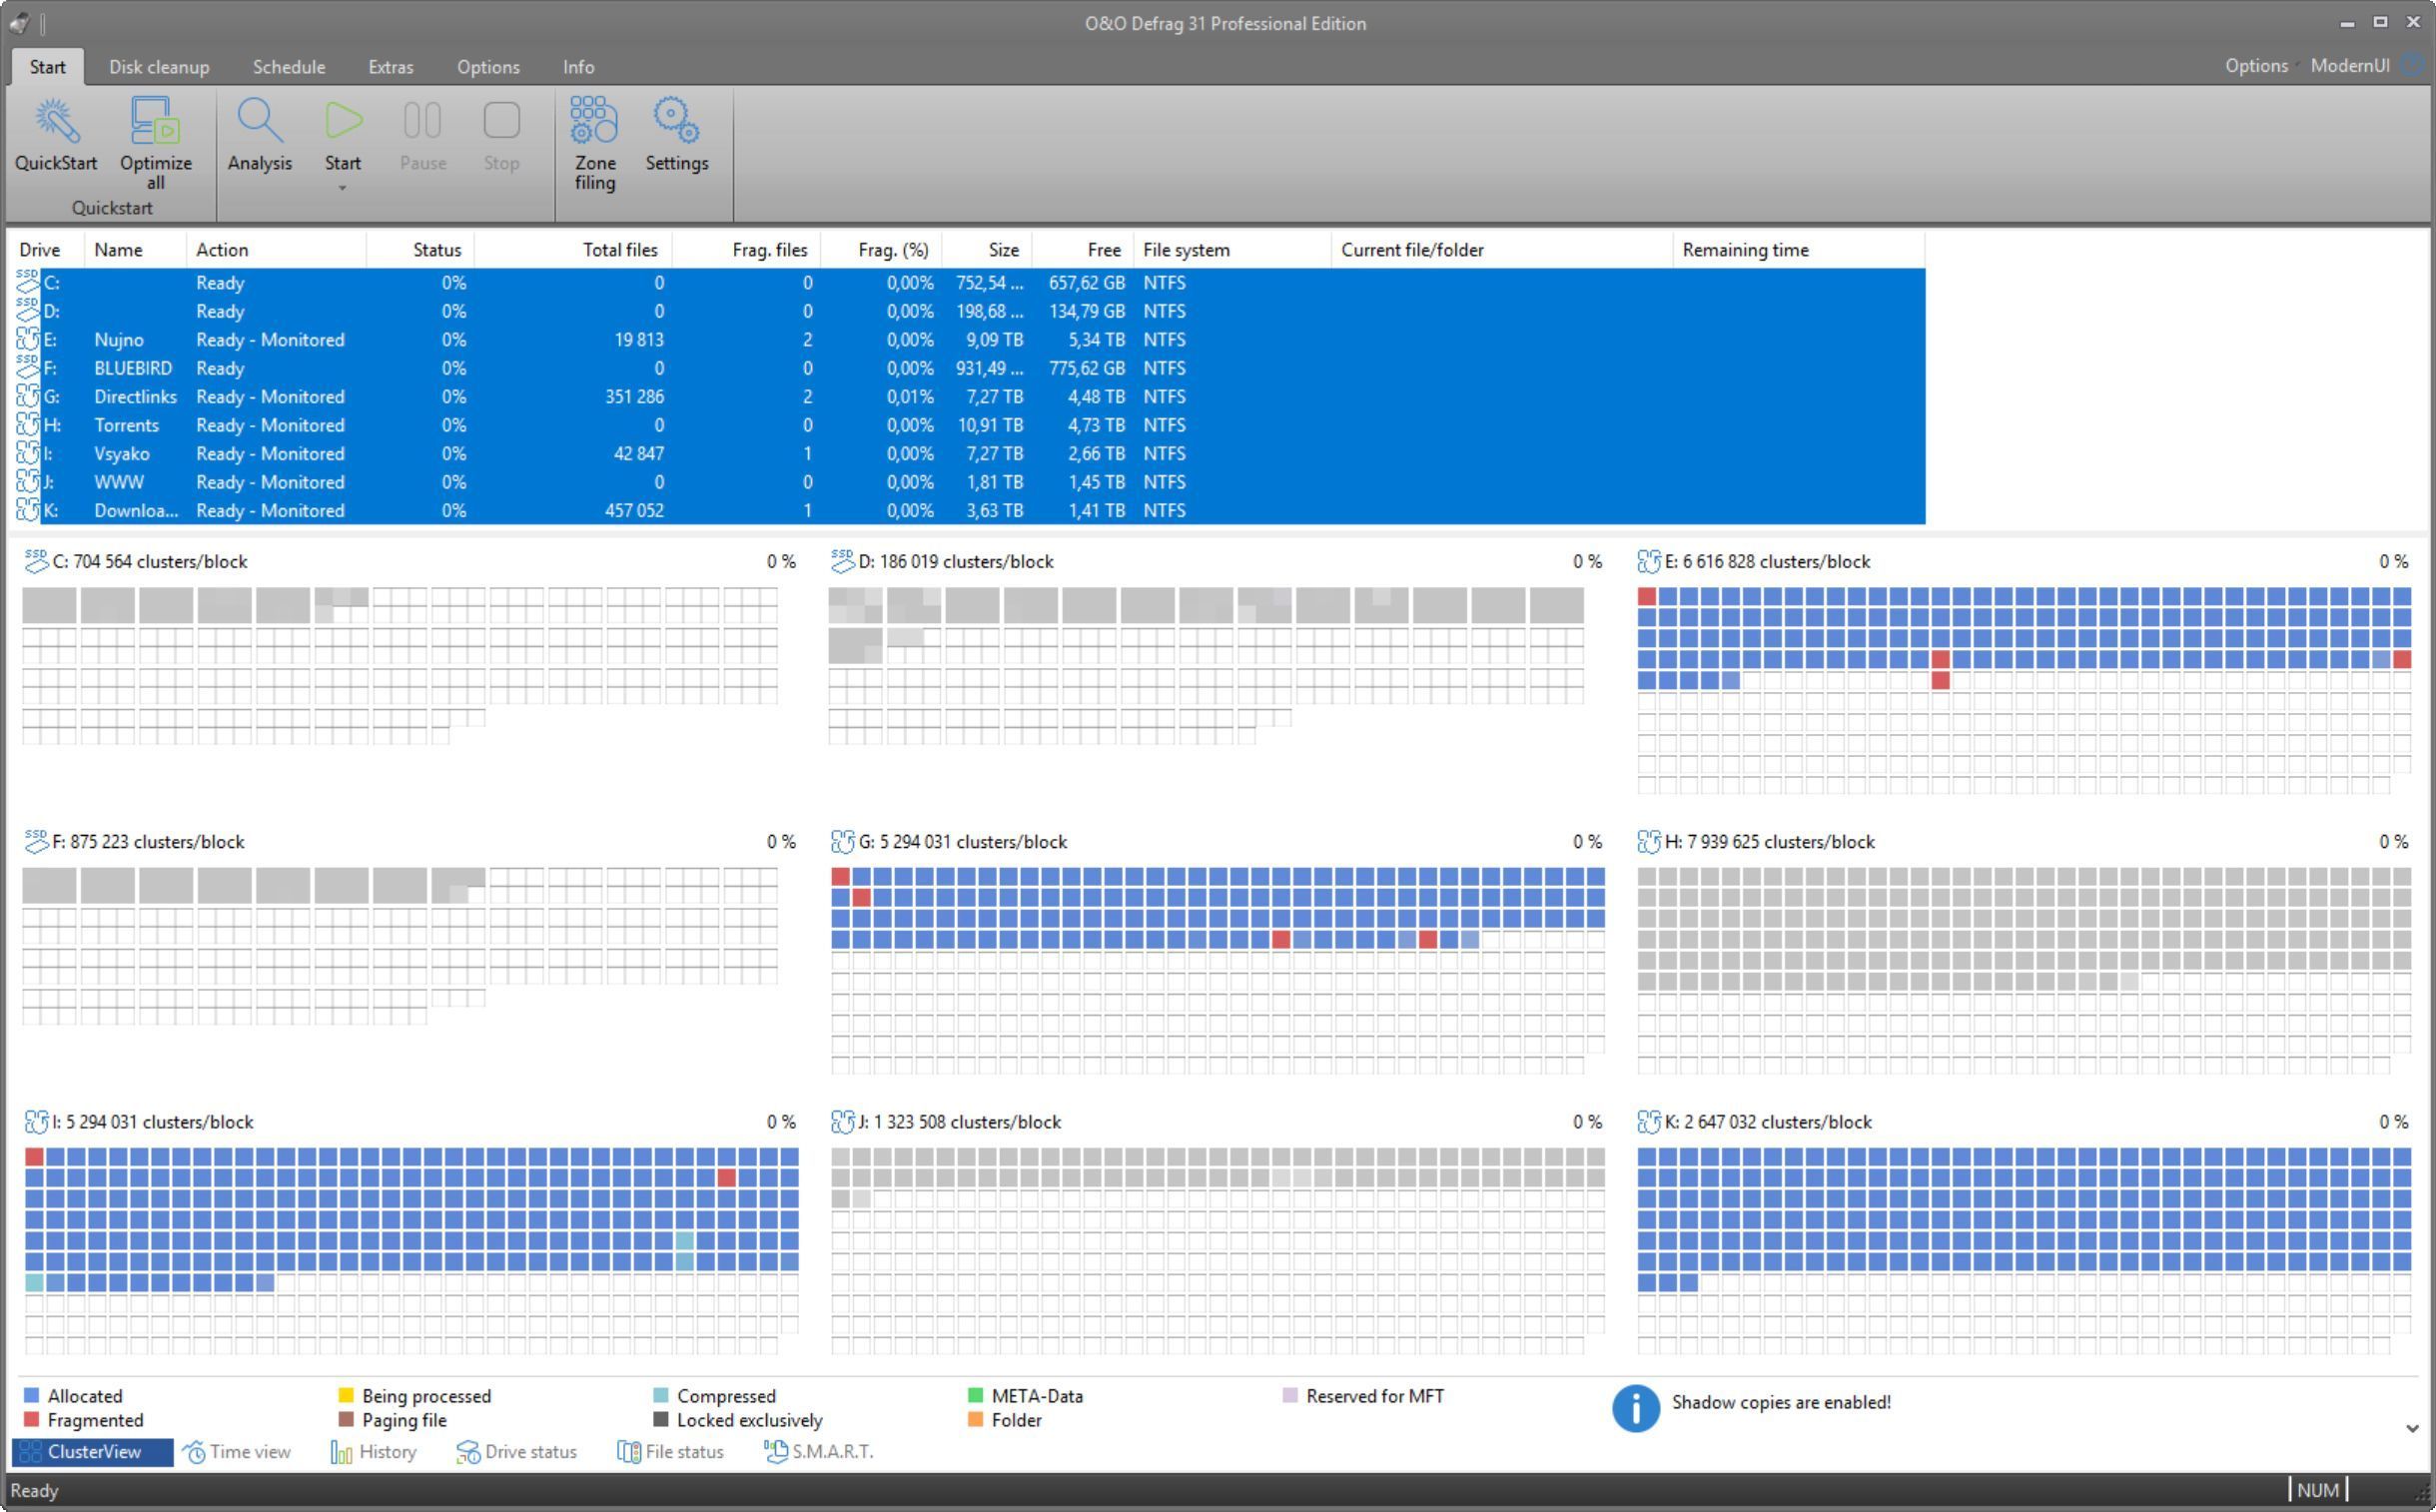The height and width of the screenshot is (1512, 2436).
Task: Expand the Start button dropdown arrow
Action: (x=342, y=188)
